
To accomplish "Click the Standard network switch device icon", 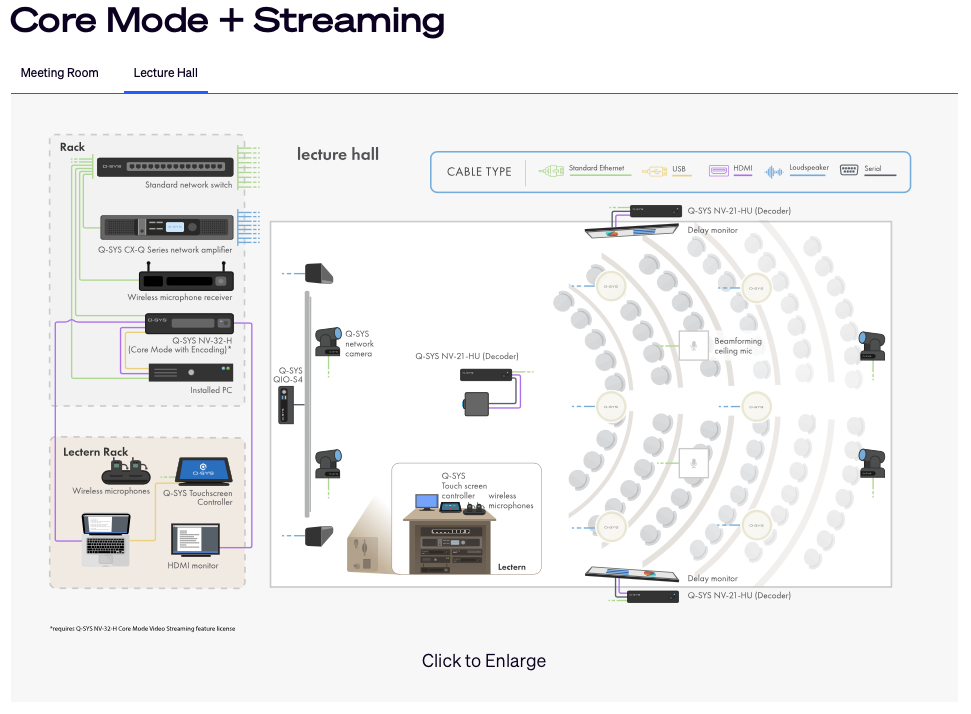I will click(165, 167).
